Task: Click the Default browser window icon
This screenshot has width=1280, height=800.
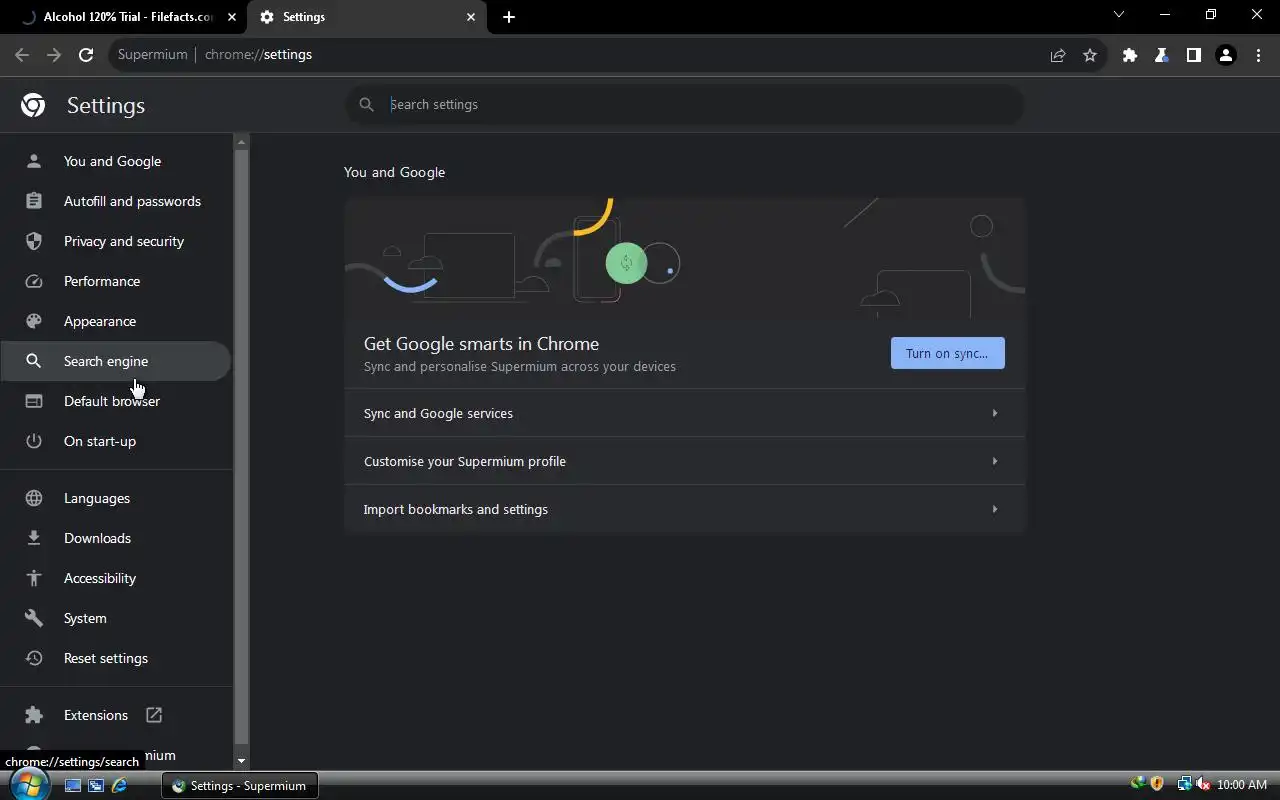Action: [34, 401]
